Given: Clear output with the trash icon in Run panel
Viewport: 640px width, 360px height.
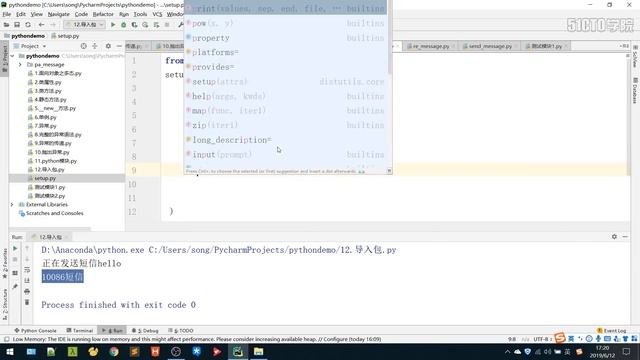Looking at the screenshot, I should click(27, 302).
